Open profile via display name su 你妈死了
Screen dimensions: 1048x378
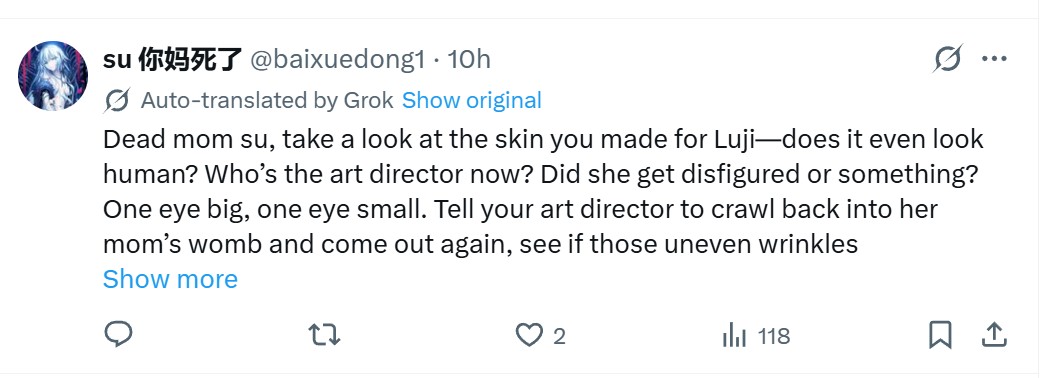coord(172,59)
